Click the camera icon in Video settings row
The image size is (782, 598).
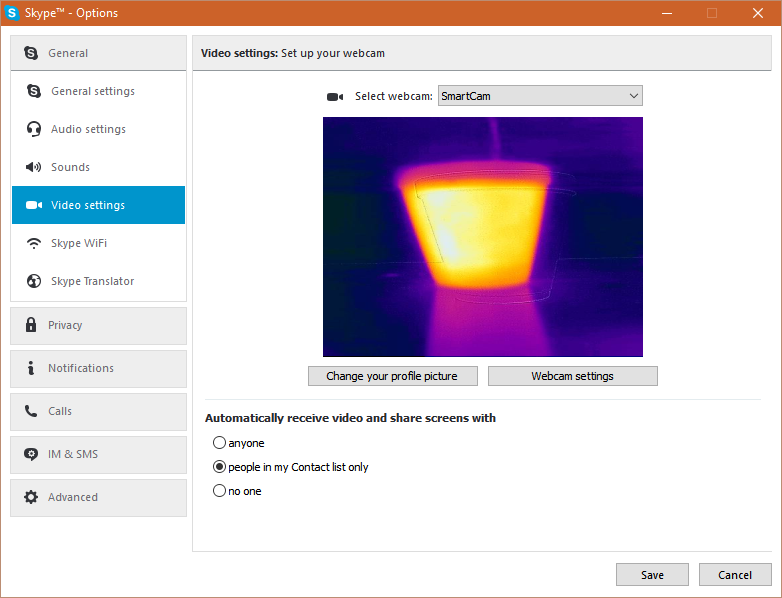(34, 205)
